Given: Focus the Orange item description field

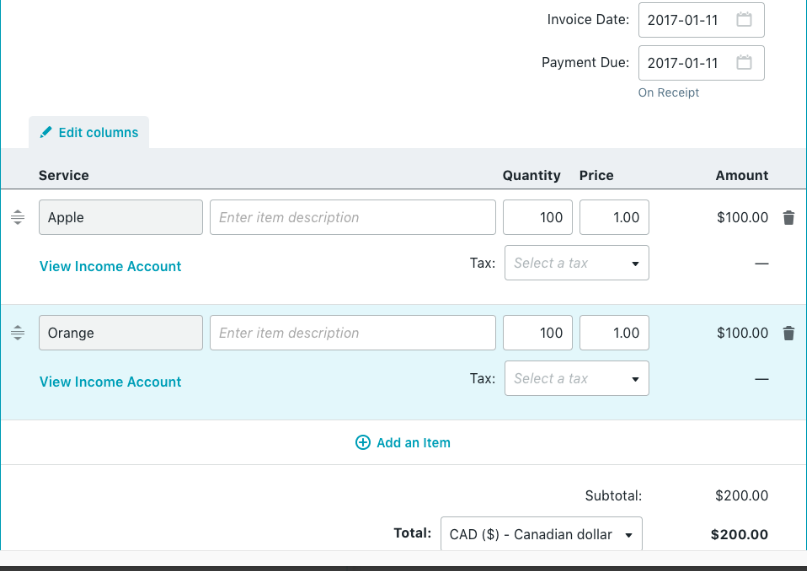Looking at the screenshot, I should click(353, 333).
